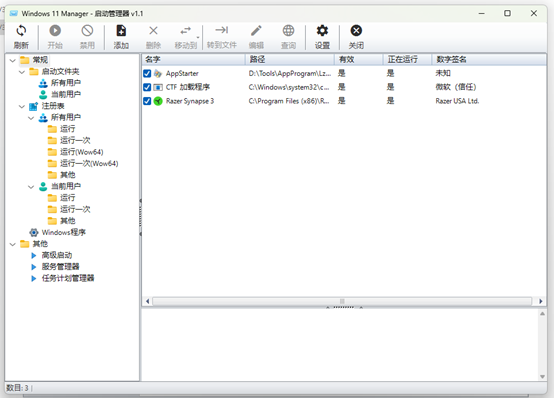This screenshot has height=398, width=554.
Task: Select 运行 folder under registry 所有用户
Action: tap(67, 129)
